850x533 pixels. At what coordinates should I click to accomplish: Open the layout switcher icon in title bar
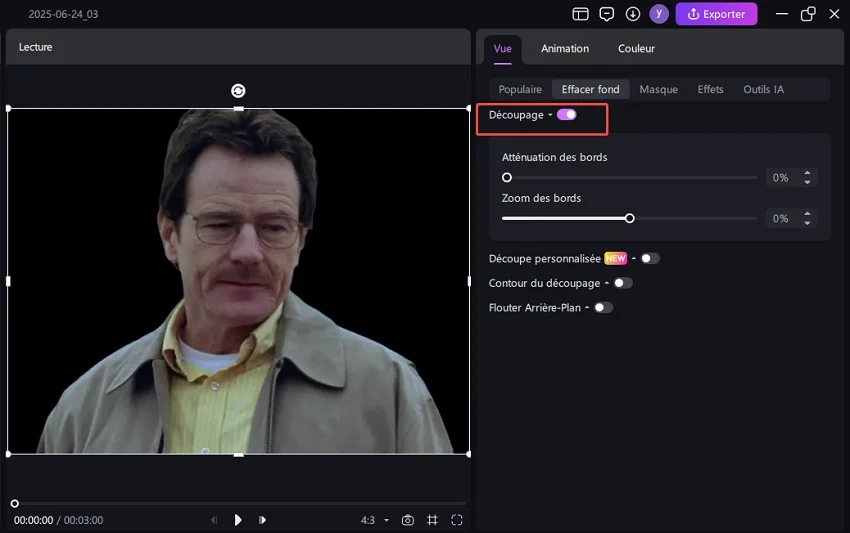580,14
